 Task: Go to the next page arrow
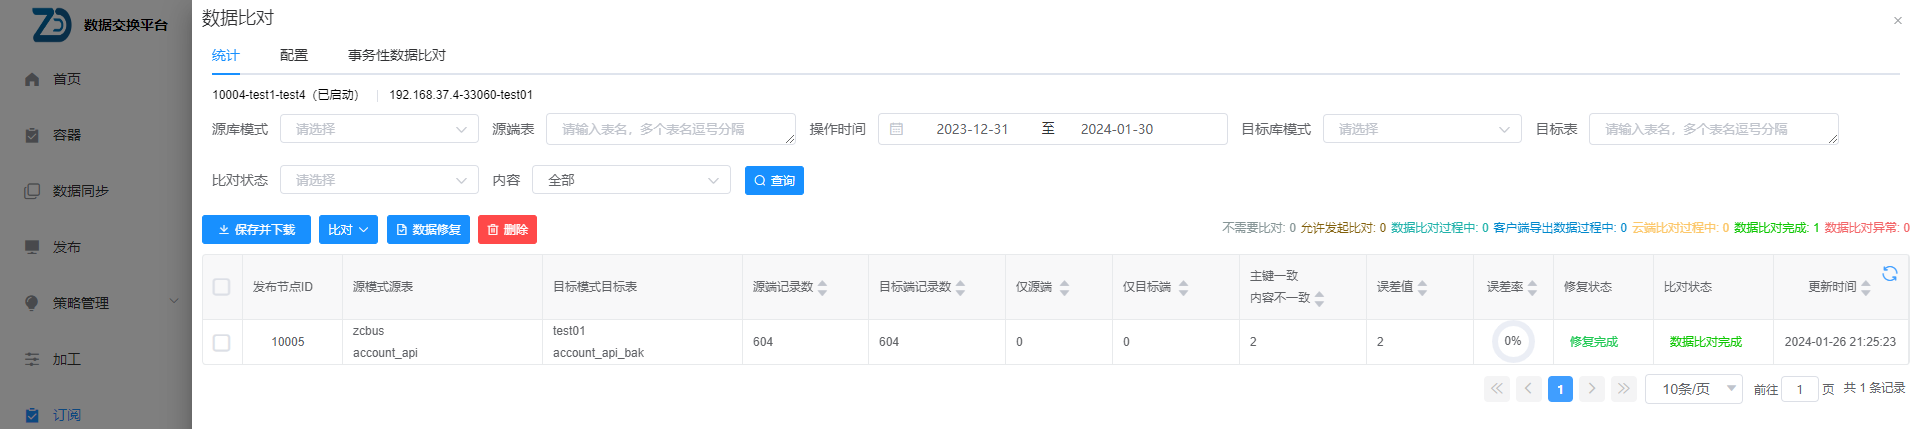click(1591, 389)
